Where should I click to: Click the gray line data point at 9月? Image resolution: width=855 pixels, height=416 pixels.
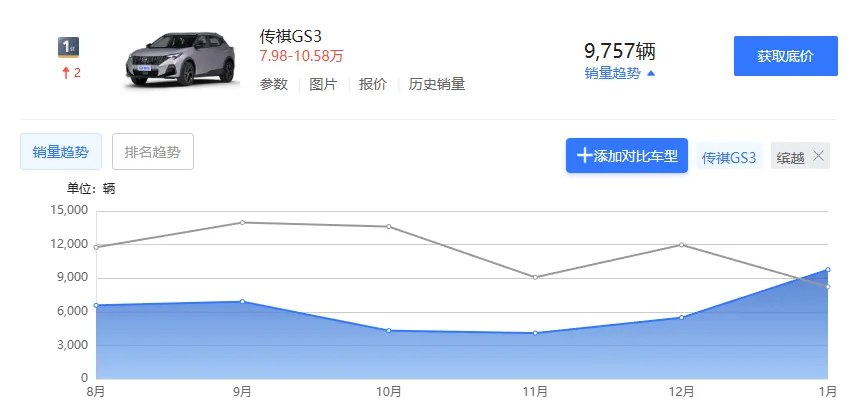[242, 222]
